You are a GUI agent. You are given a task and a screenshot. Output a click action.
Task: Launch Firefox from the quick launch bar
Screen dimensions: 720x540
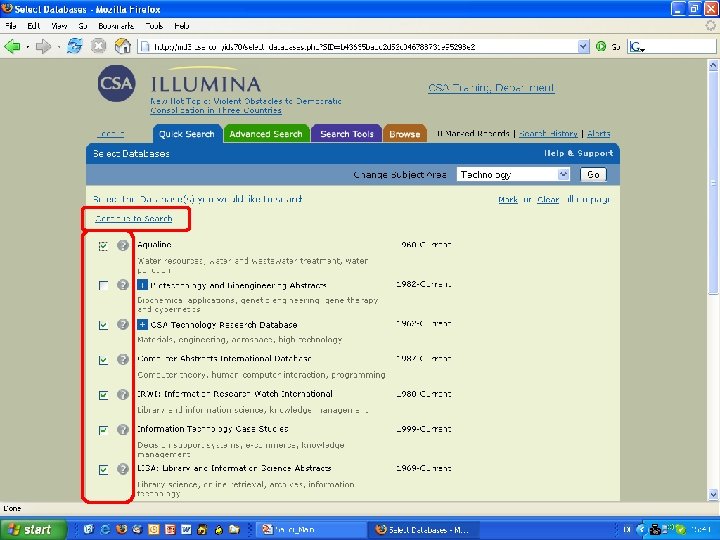(121, 529)
